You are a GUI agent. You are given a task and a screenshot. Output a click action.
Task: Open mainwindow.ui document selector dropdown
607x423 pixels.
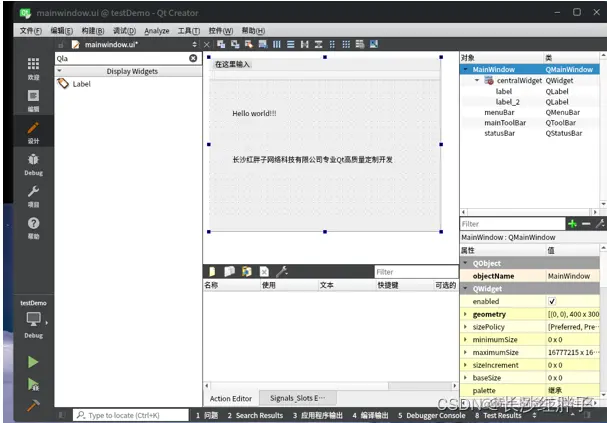(194, 45)
